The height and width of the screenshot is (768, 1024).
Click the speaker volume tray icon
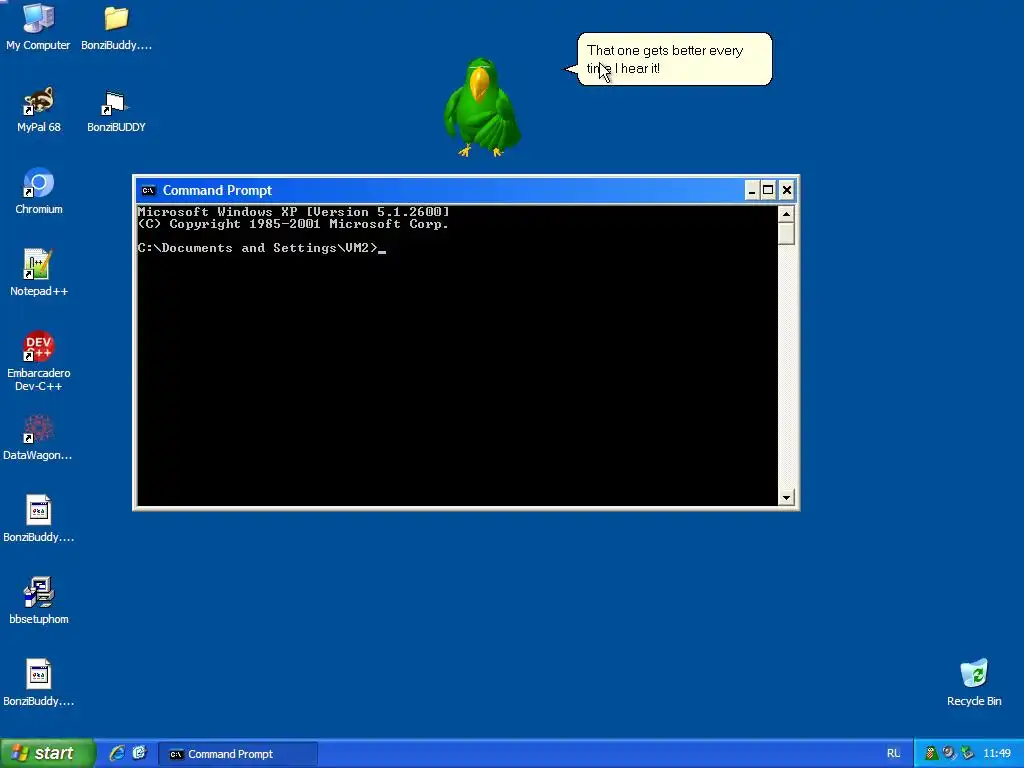[x=949, y=753]
